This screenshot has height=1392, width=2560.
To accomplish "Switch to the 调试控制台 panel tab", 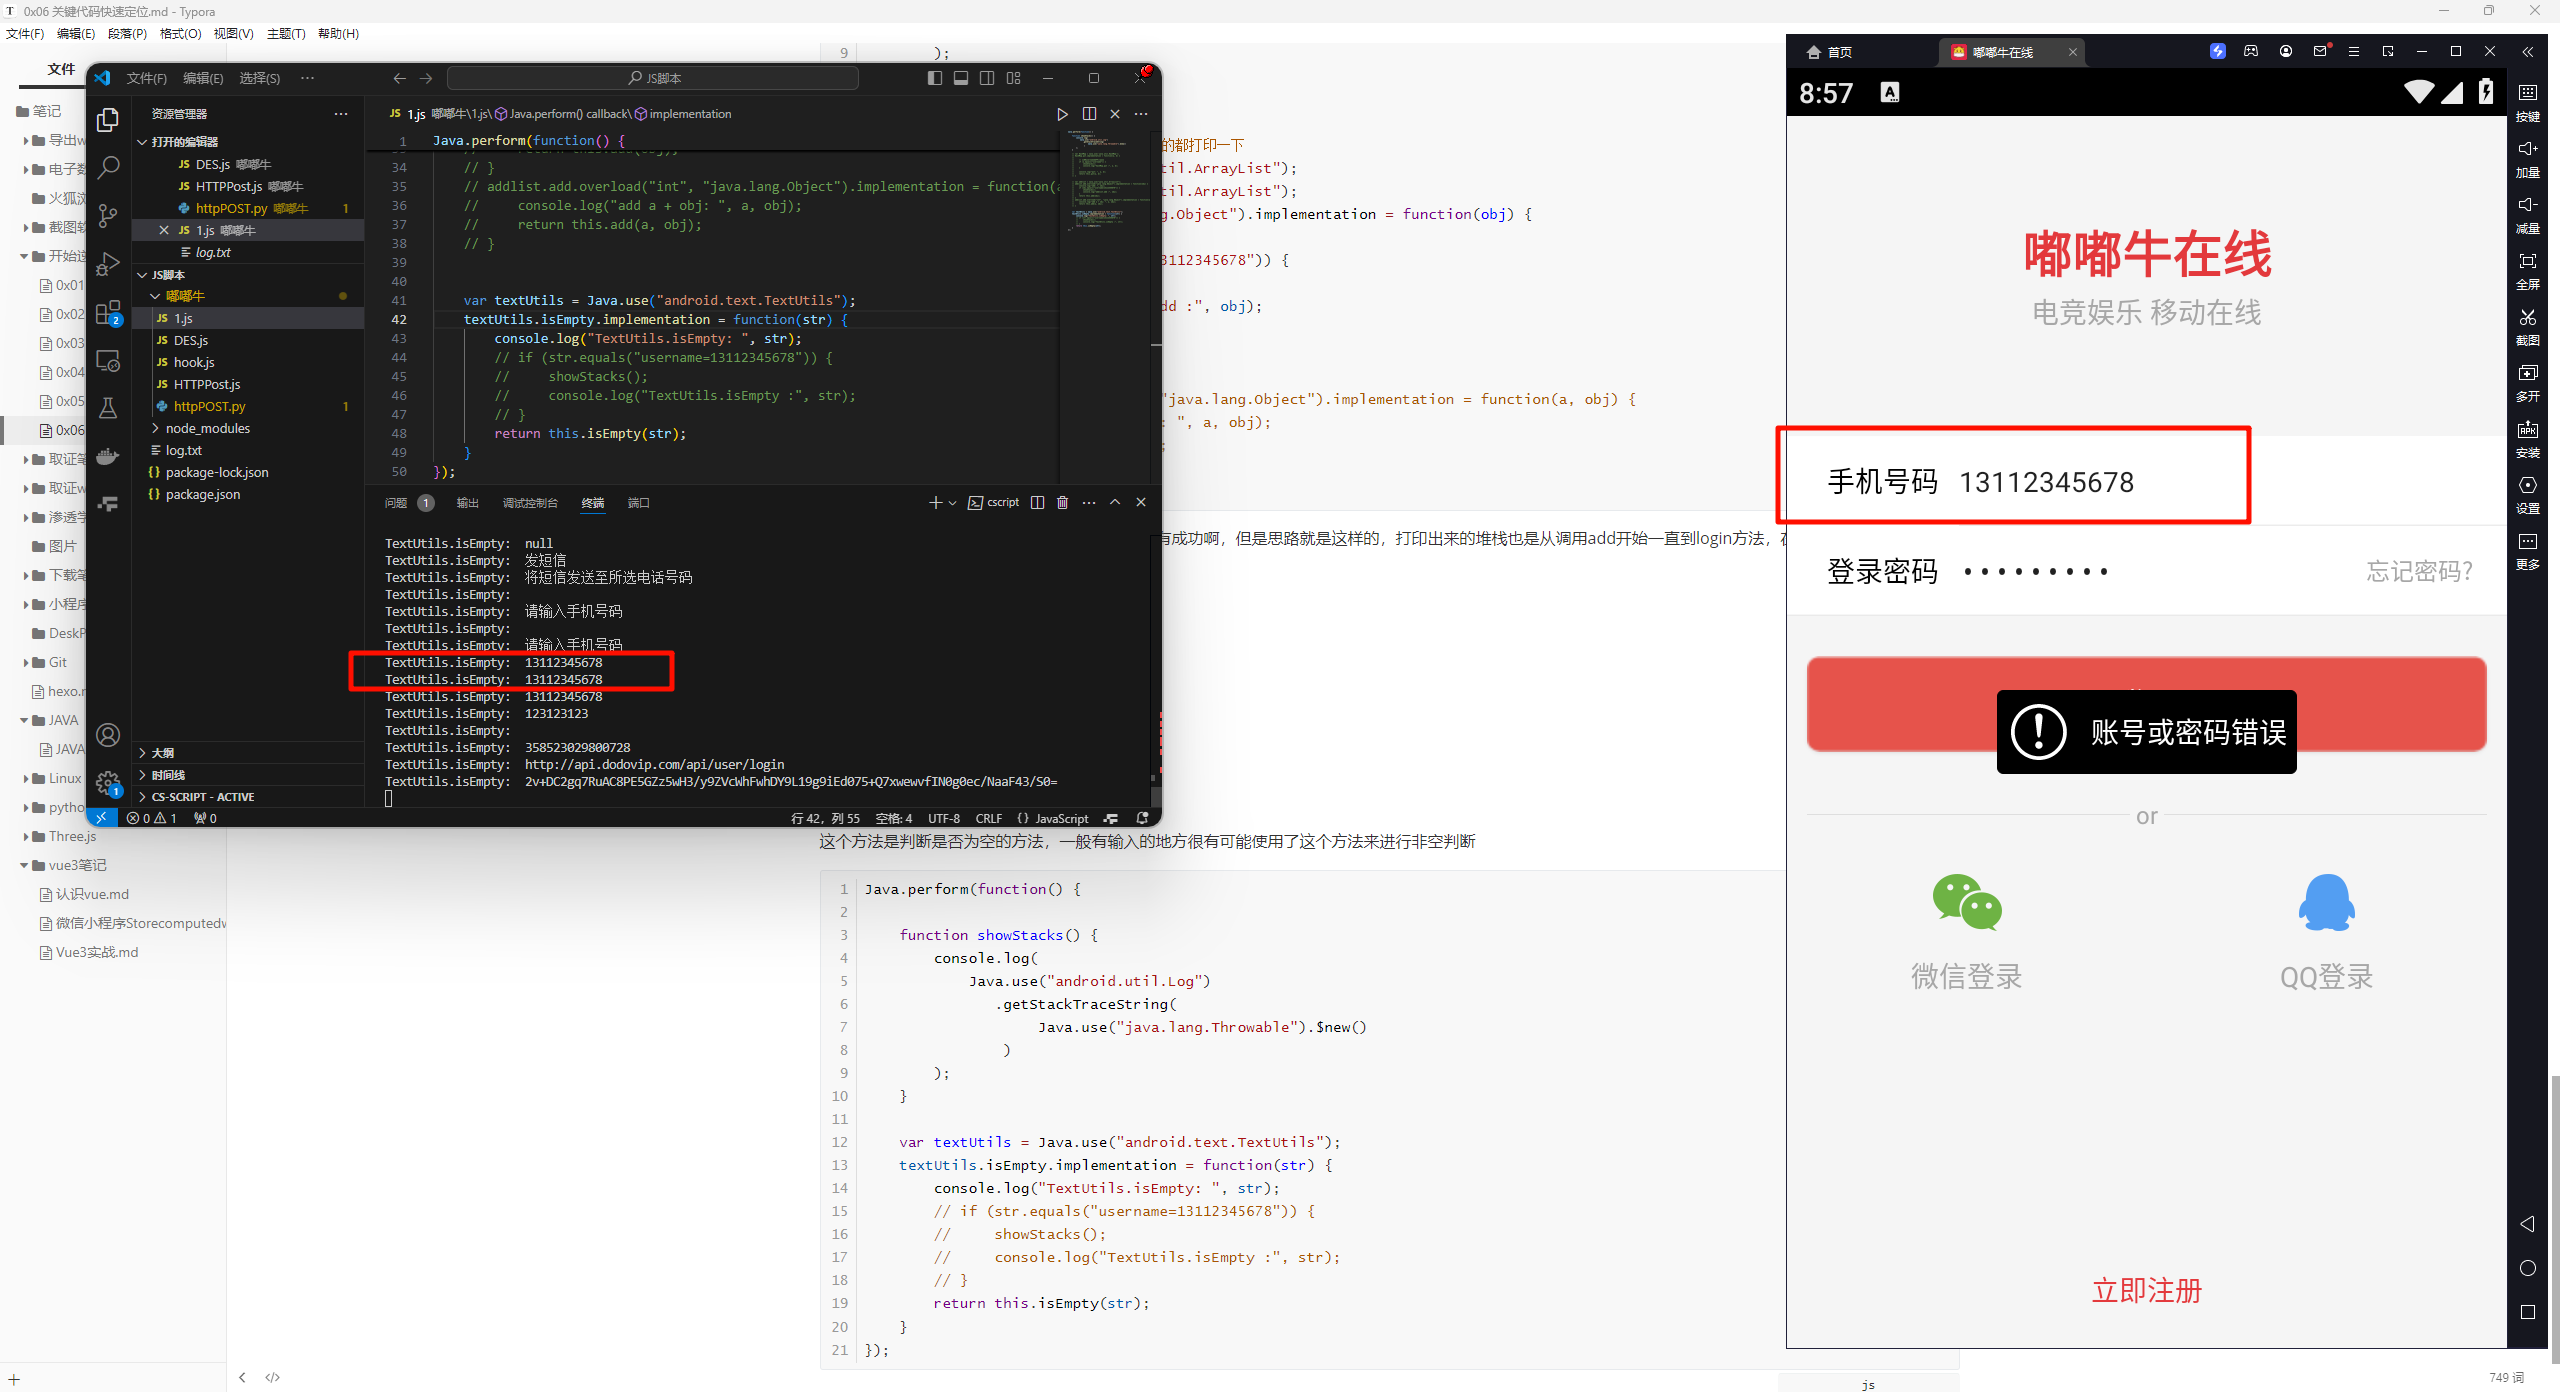I will click(529, 503).
